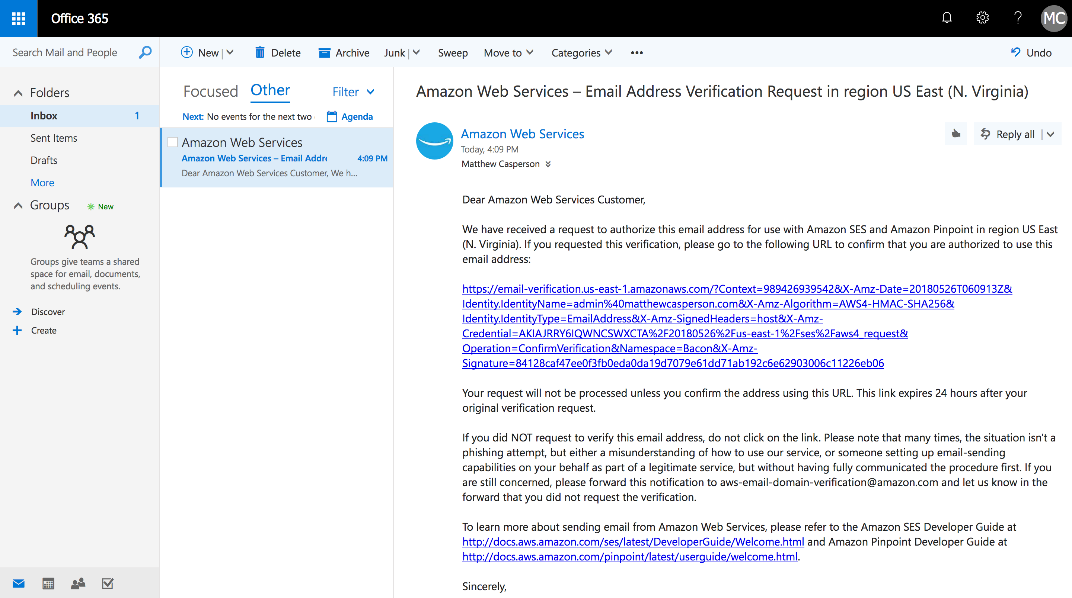The image size is (1072, 598).
Task: Switch to the Focused tab
Action: 210,92
